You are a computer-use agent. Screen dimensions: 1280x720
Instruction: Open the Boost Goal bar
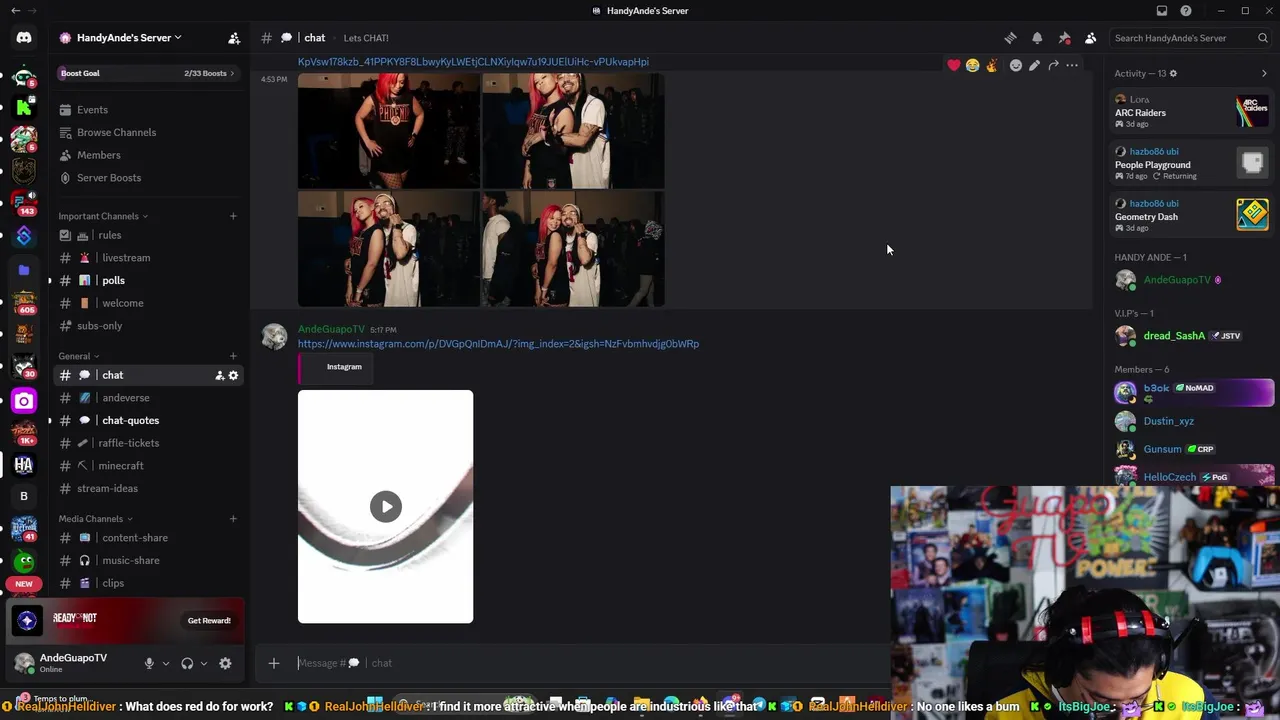(147, 73)
